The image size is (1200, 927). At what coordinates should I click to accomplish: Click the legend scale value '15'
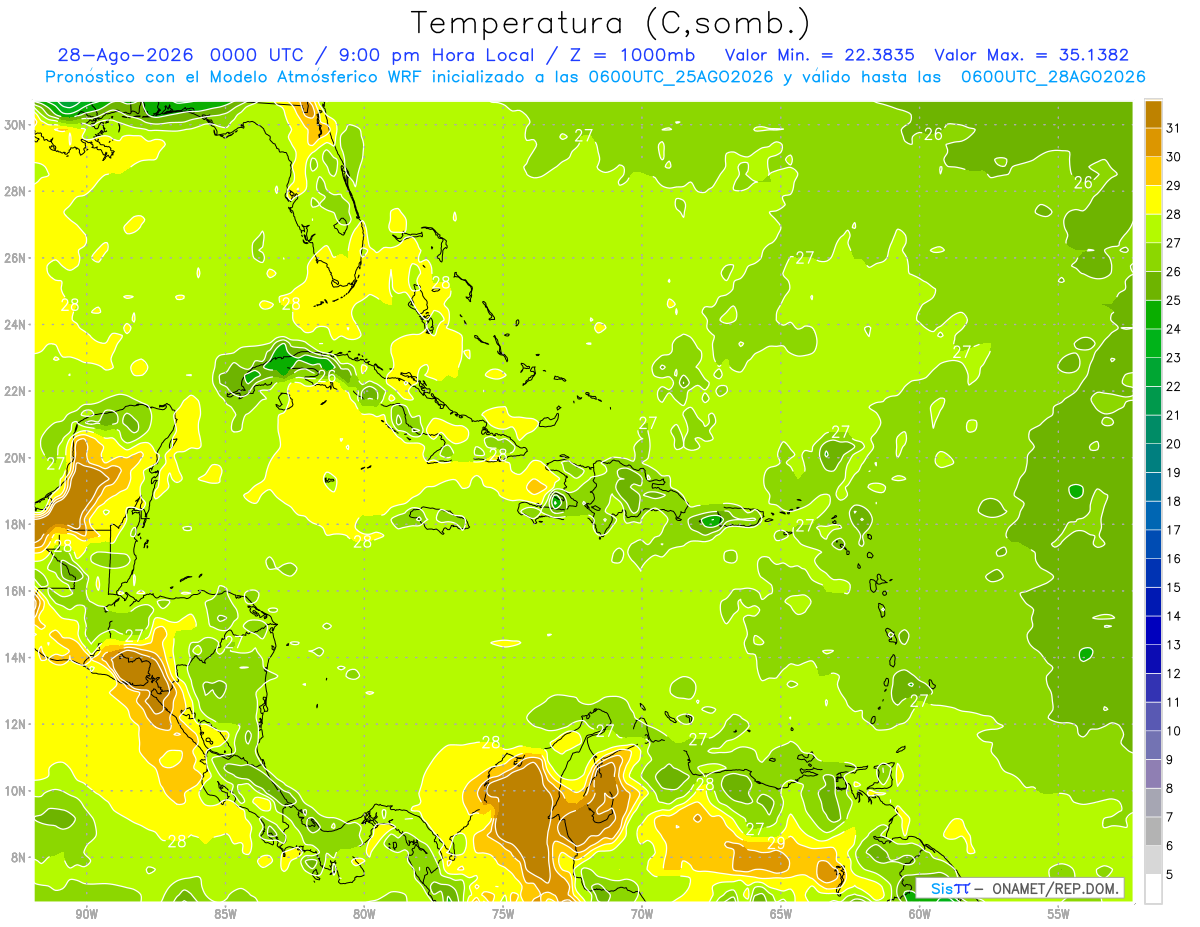click(1174, 588)
